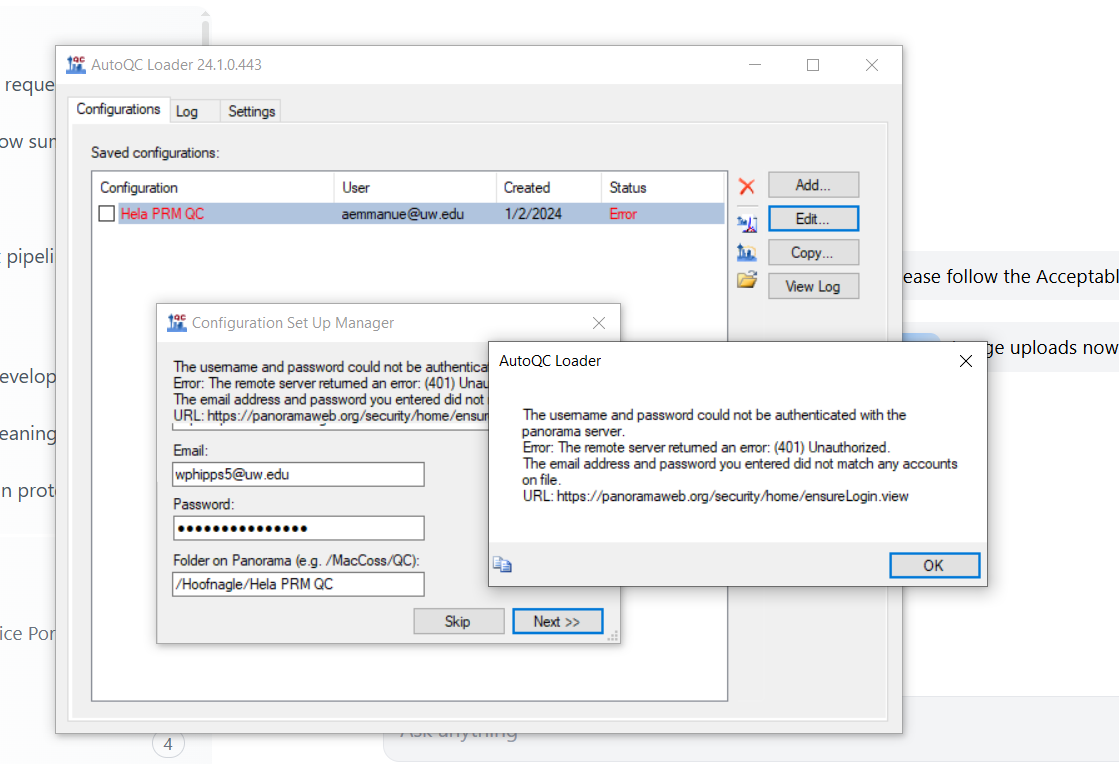
Task: Open the Settings tab
Action: pyautogui.click(x=251, y=111)
